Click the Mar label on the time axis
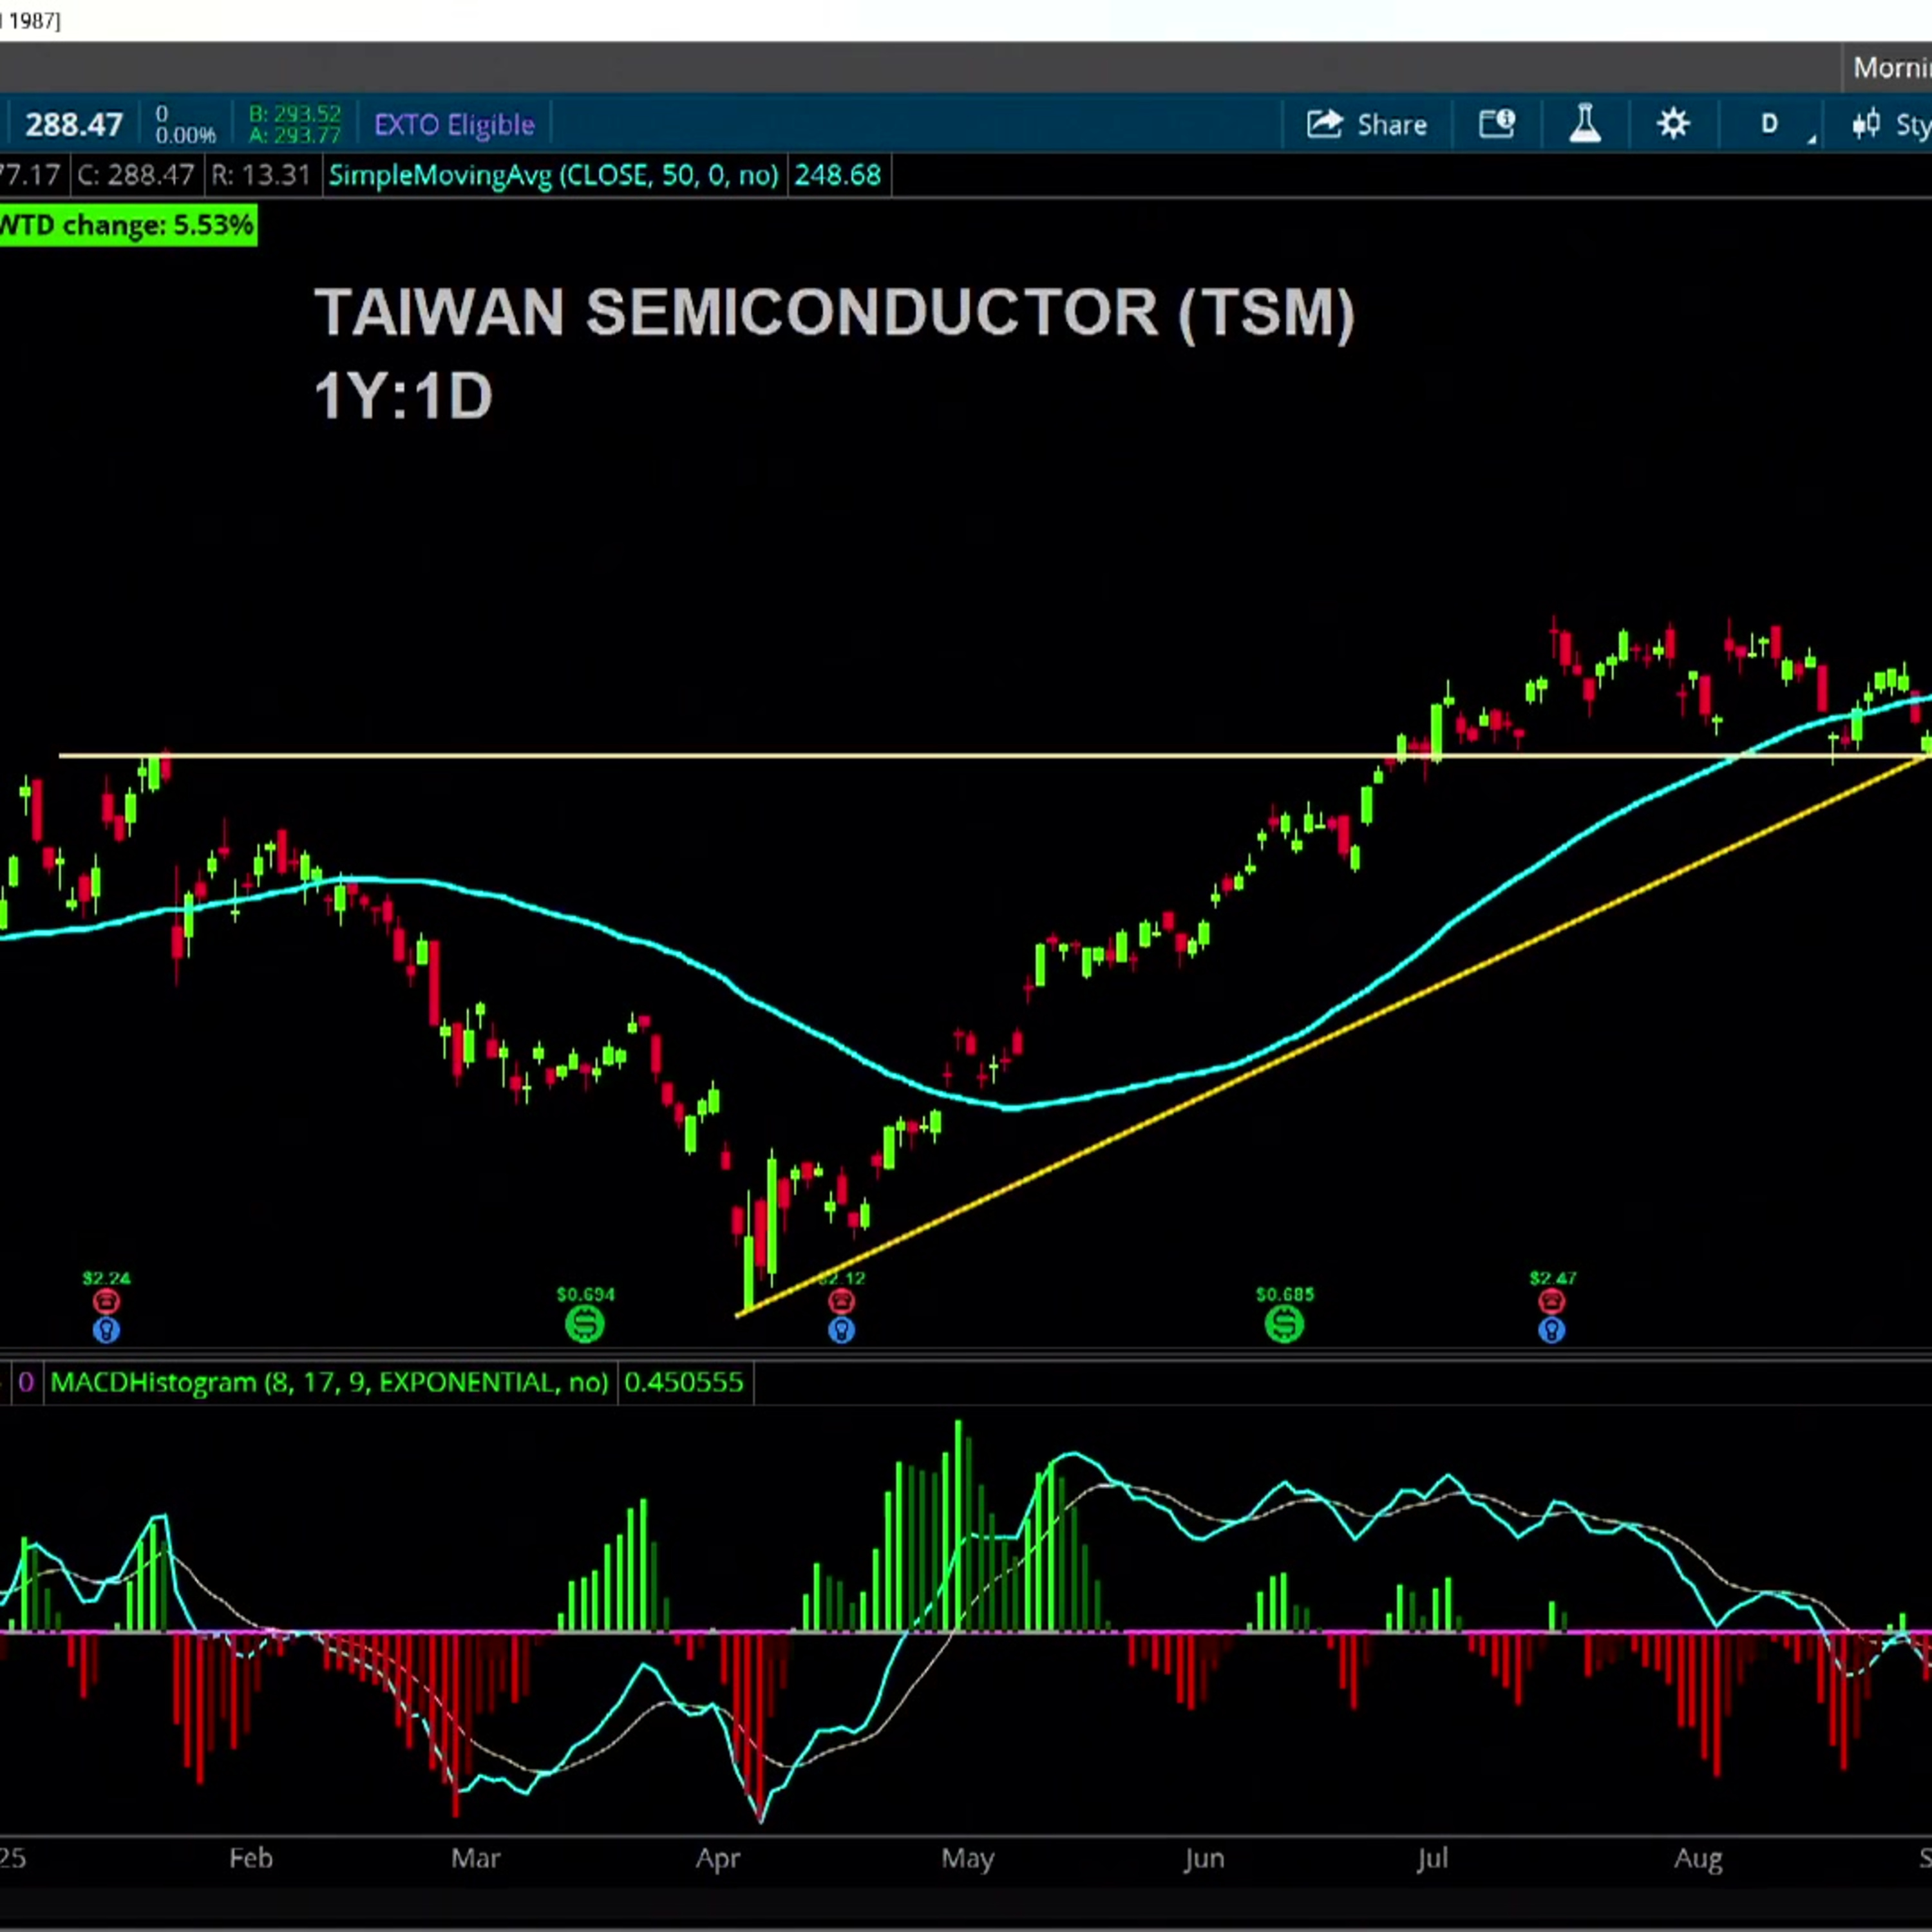This screenshot has height=1932, width=1932. [x=475, y=1858]
